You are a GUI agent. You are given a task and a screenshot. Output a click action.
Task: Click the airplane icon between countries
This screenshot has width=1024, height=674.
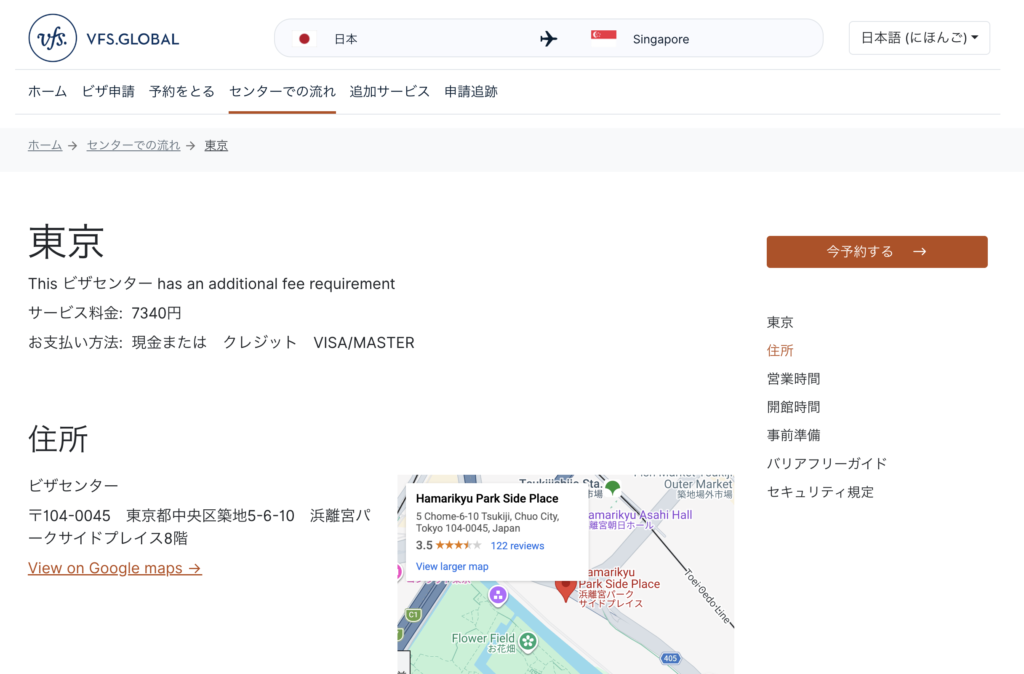coord(549,39)
